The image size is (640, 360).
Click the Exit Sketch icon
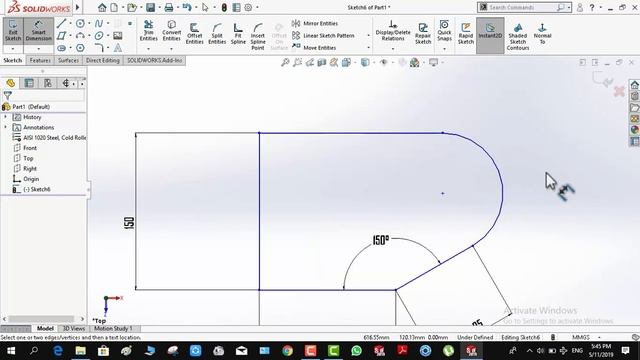tap(13, 31)
